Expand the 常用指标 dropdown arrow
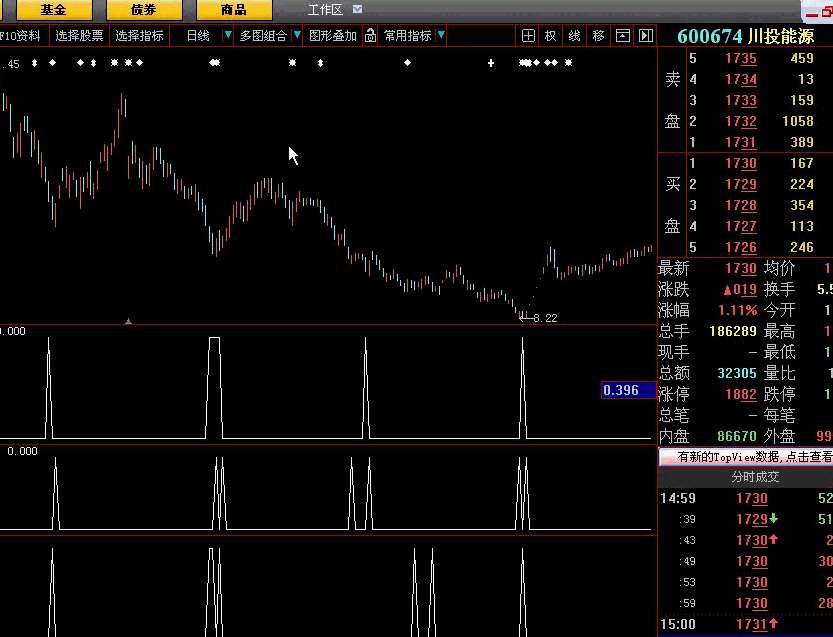The width and height of the screenshot is (833, 637). coord(441,36)
